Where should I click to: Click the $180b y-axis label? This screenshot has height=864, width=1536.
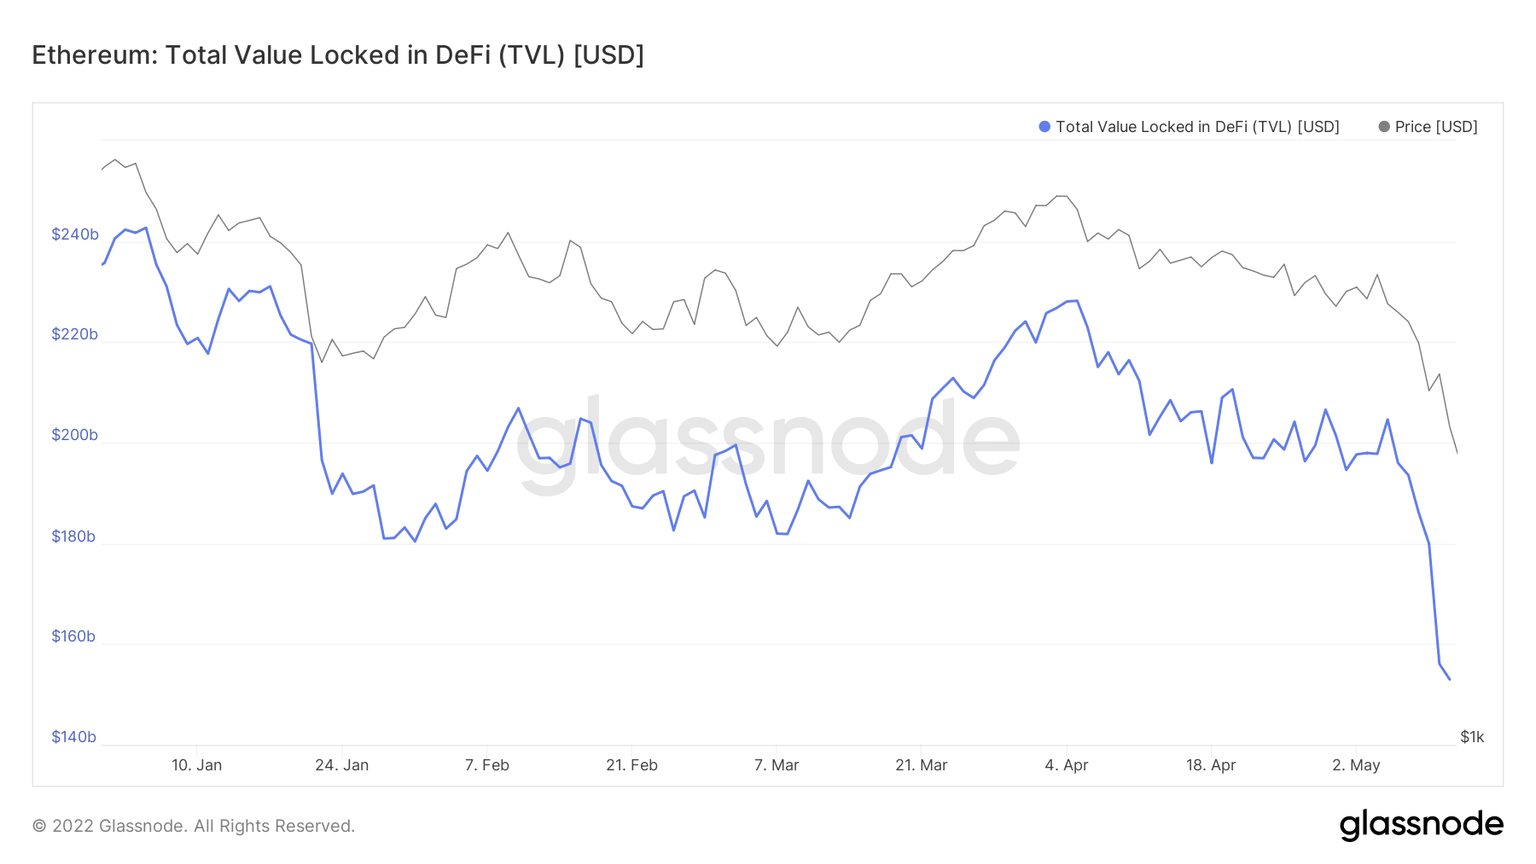(x=75, y=537)
